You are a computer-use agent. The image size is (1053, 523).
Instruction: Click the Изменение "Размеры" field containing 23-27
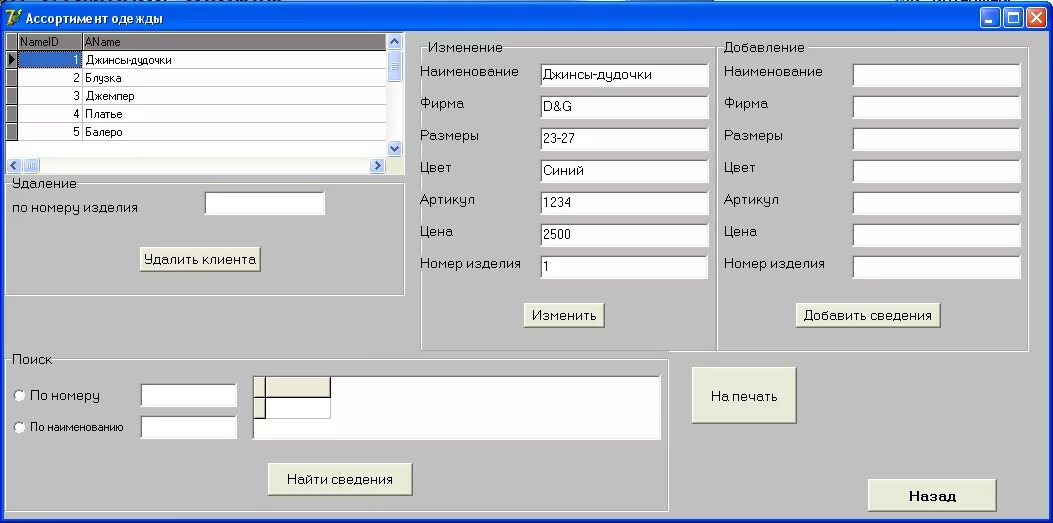[x=624, y=139]
